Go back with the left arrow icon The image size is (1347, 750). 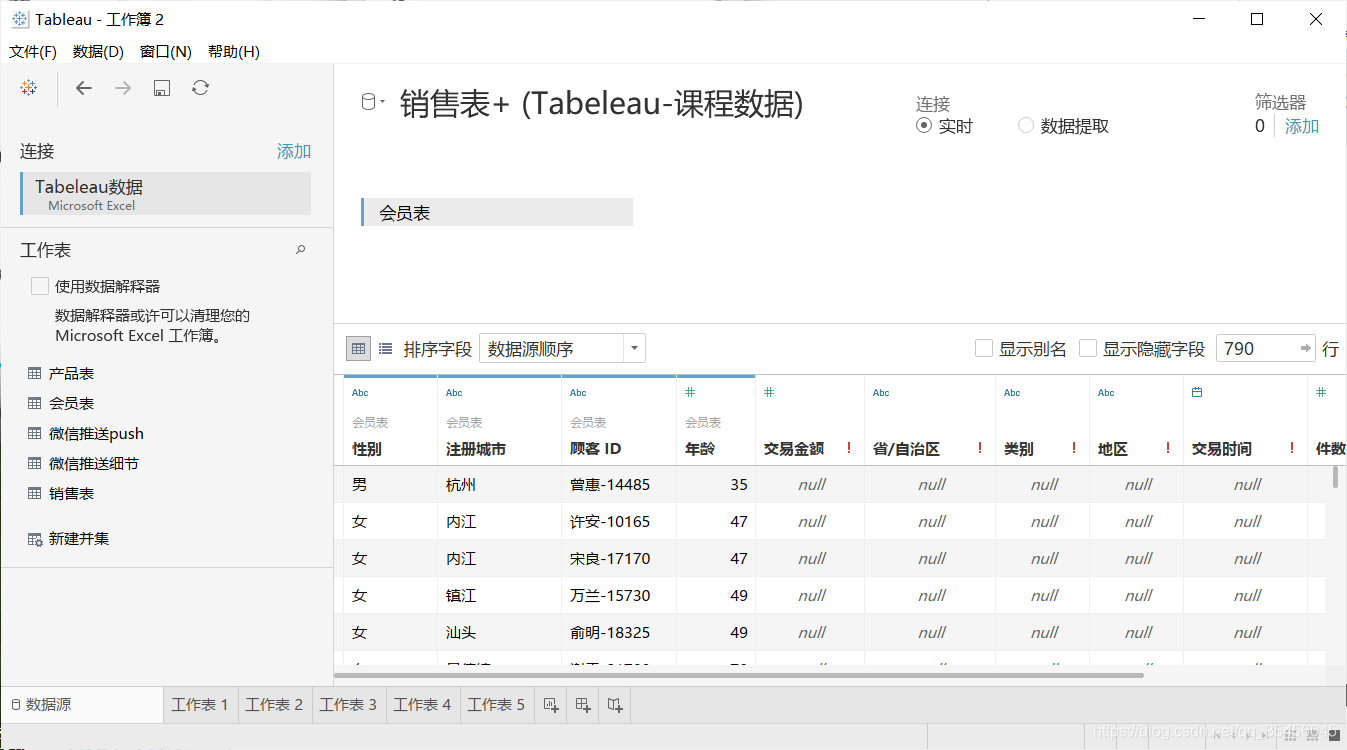[x=84, y=88]
